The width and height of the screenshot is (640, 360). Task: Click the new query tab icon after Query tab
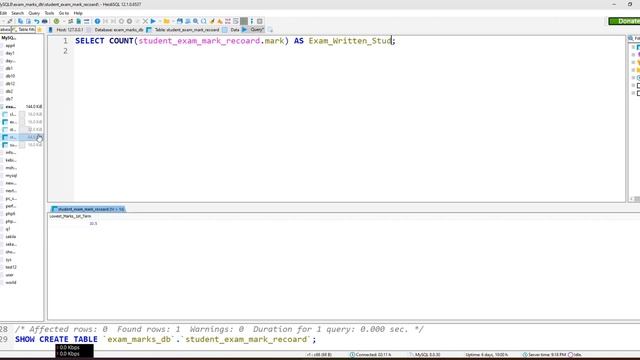[x=270, y=30]
